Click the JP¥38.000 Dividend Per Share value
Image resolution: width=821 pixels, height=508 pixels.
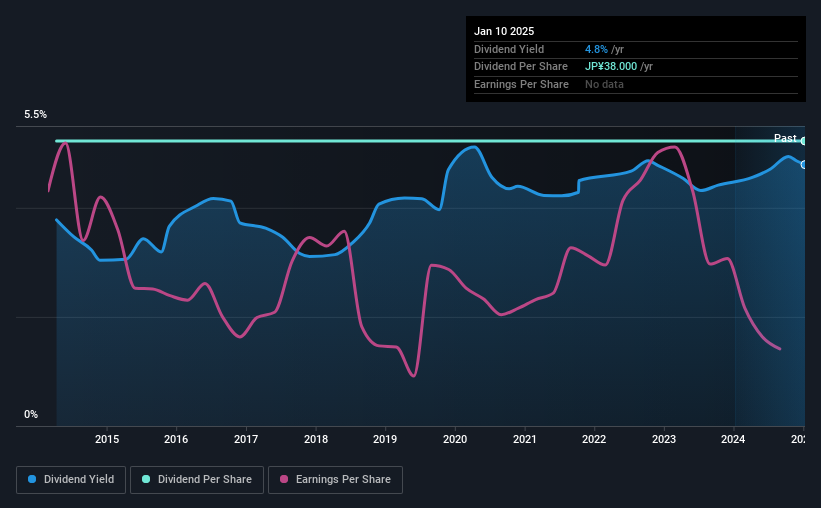click(611, 67)
